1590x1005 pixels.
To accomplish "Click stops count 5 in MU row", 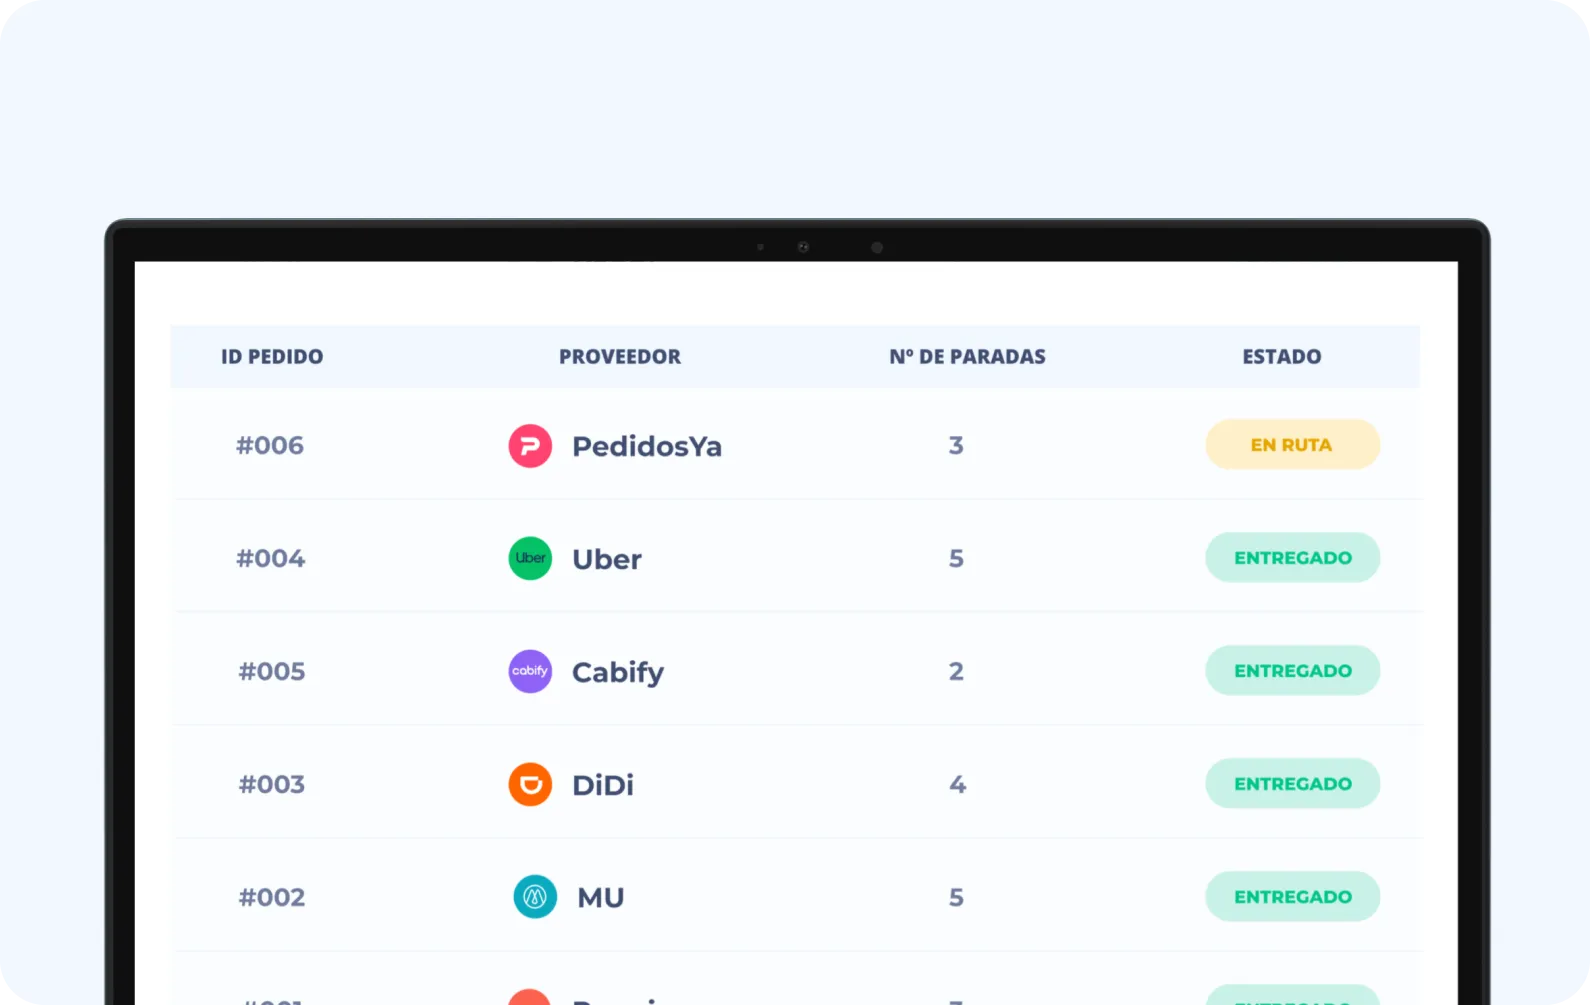I will 956,897.
